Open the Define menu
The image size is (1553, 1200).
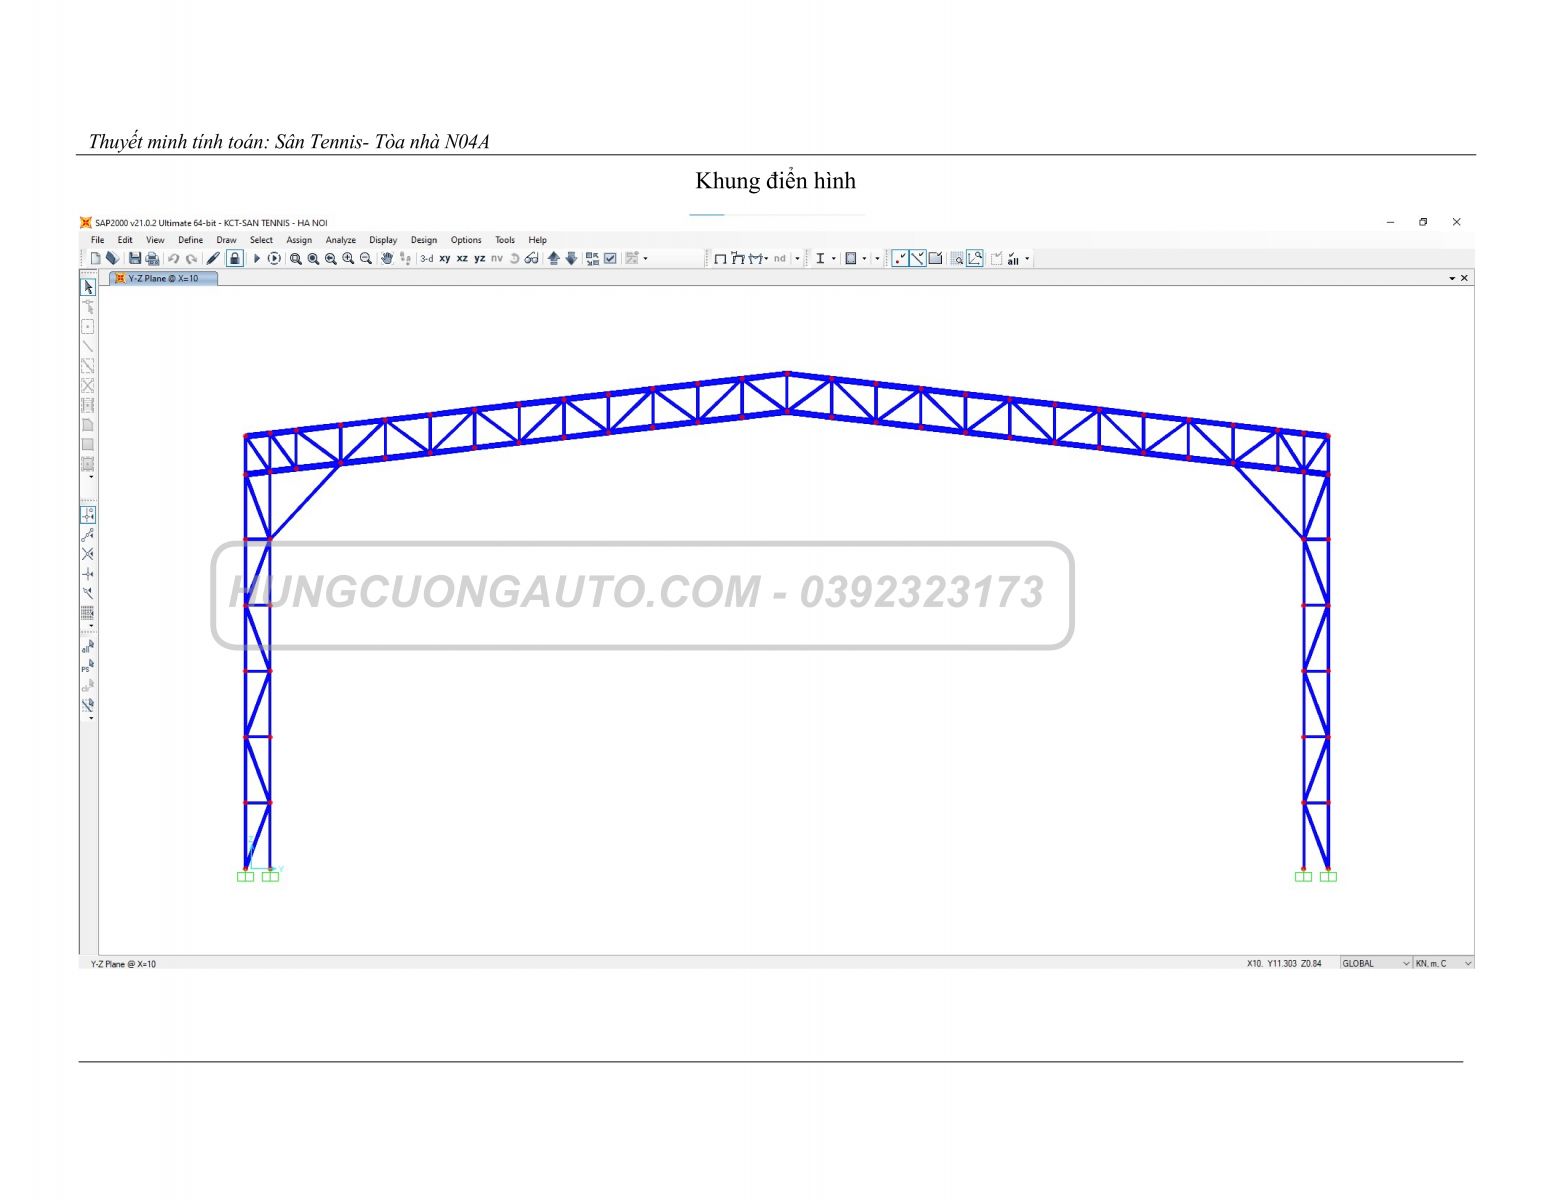point(190,240)
